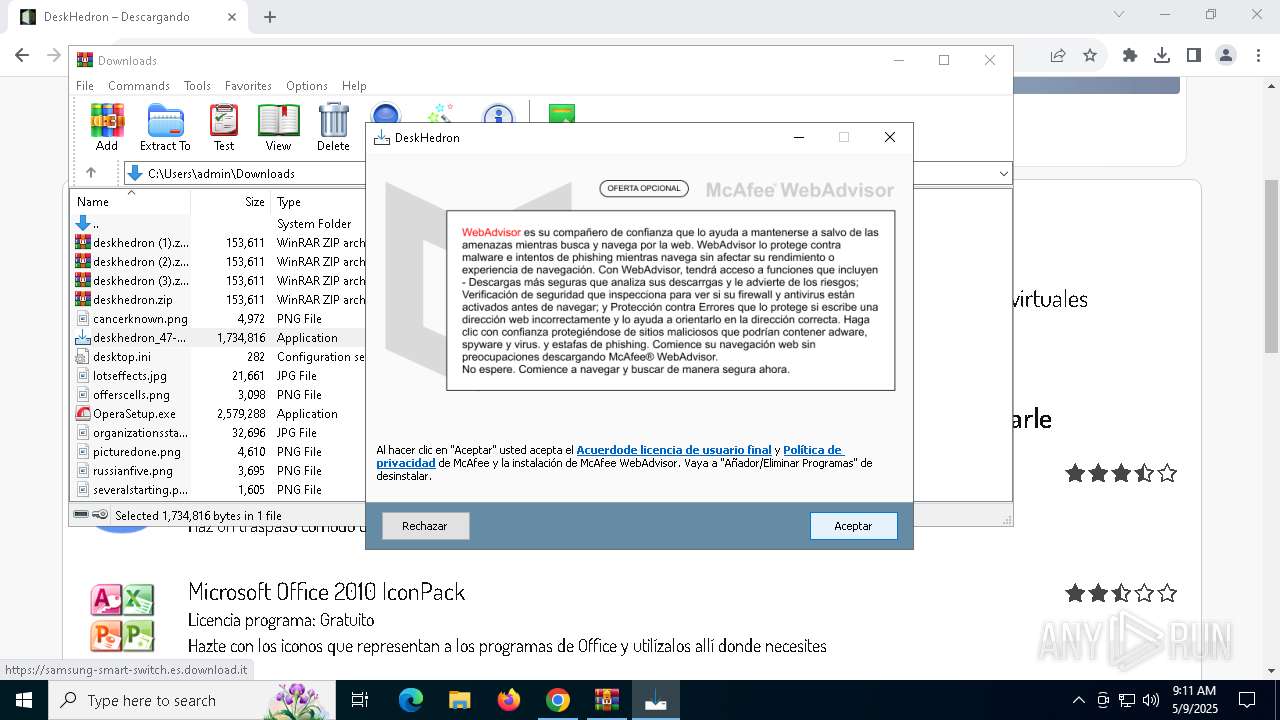1280x720 pixels.
Task: Open volume control in system tray
Action: 1151,700
